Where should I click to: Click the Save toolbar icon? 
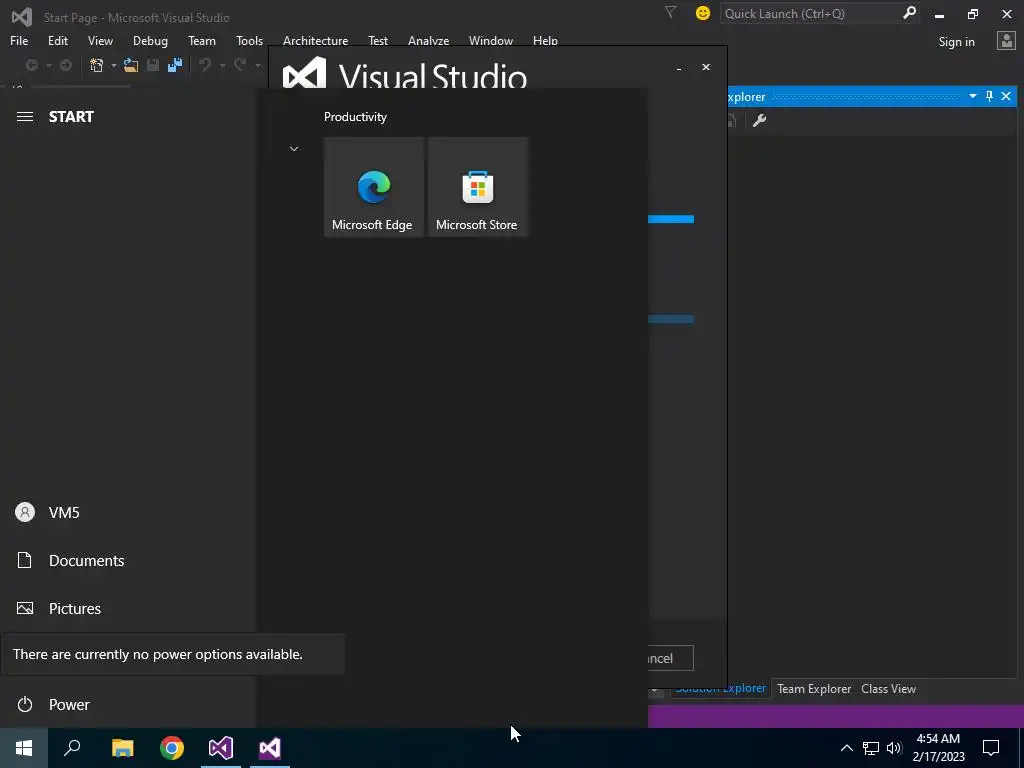(153, 65)
